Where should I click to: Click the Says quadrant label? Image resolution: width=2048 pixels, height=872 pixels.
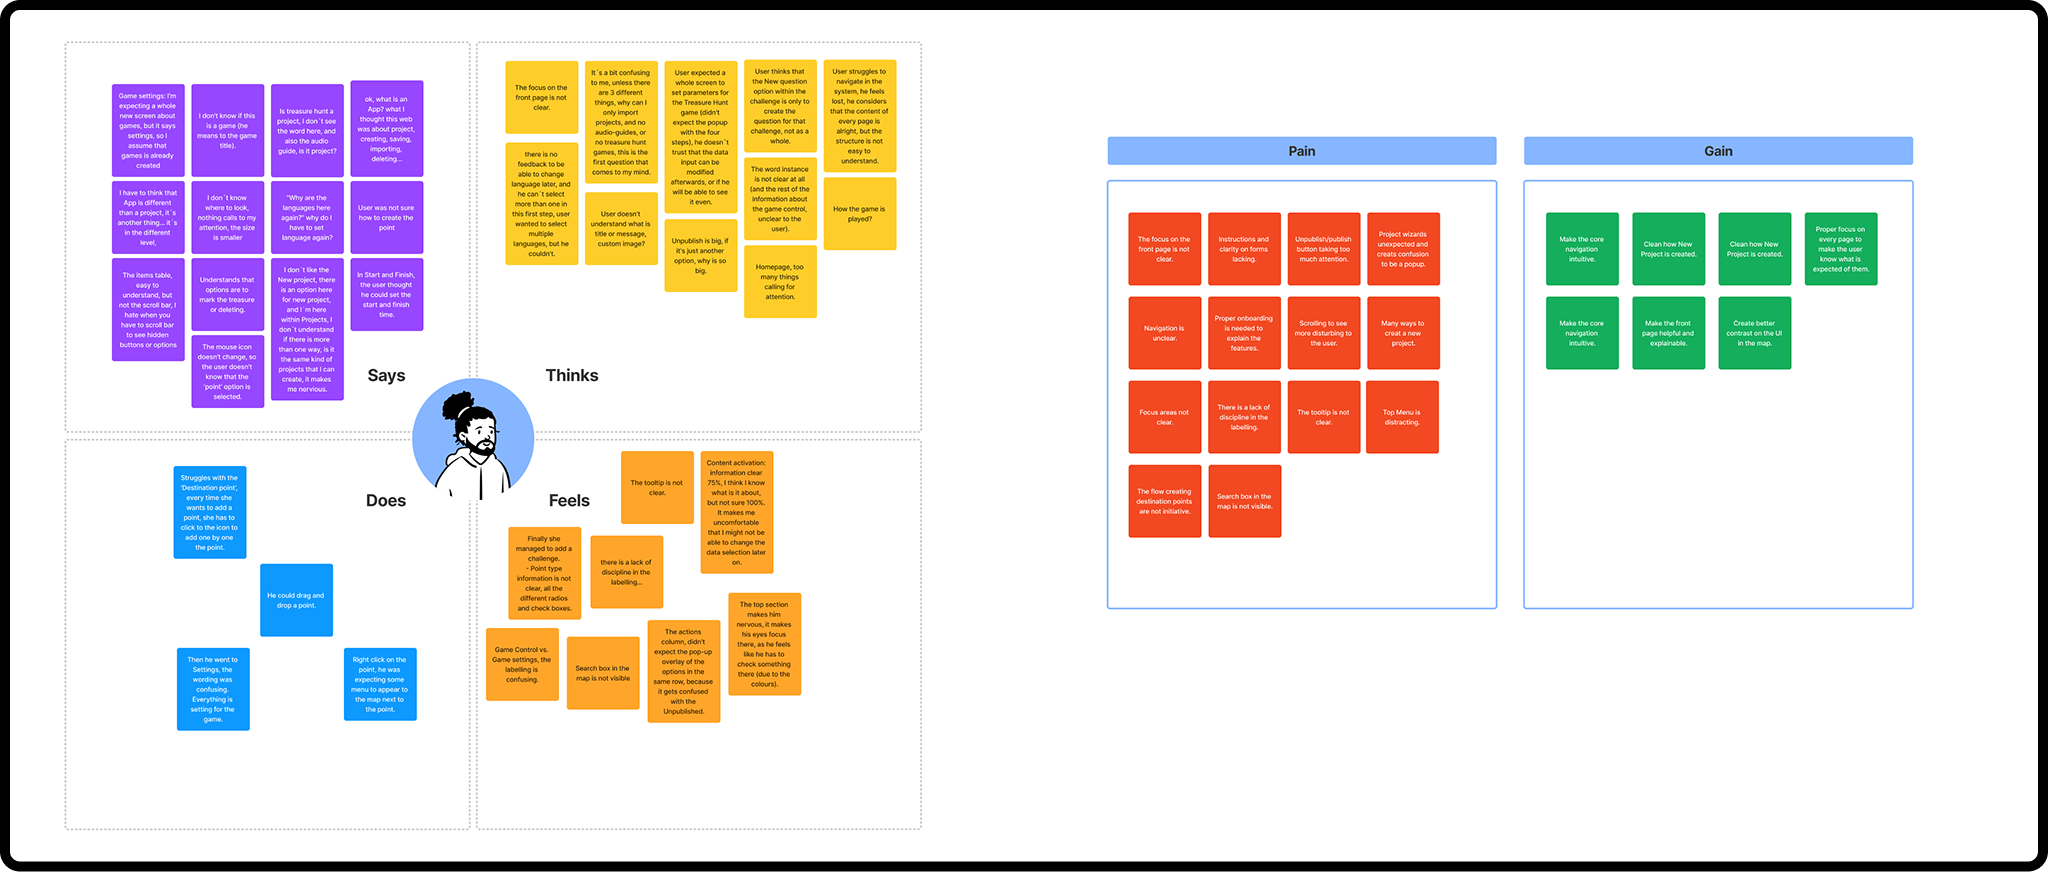(386, 376)
